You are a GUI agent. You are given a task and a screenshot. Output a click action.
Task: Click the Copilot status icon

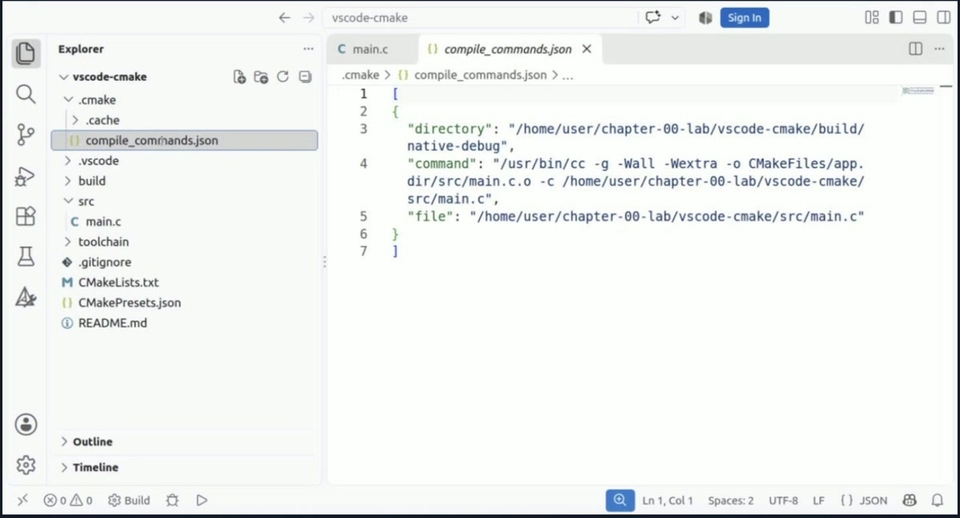[910, 500]
